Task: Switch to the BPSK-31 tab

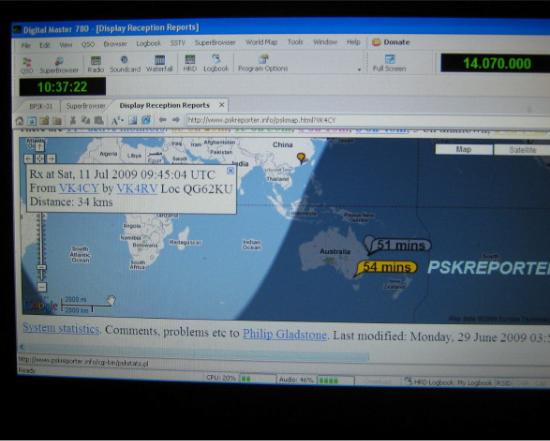Action: pos(41,106)
